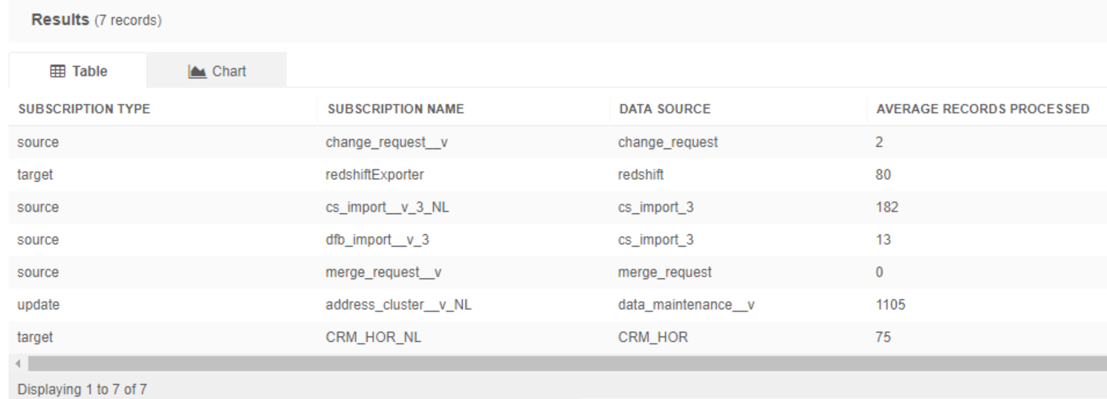Sort by Subscription Name column header
Viewport: 1107px width, 399px height.
[x=396, y=109]
